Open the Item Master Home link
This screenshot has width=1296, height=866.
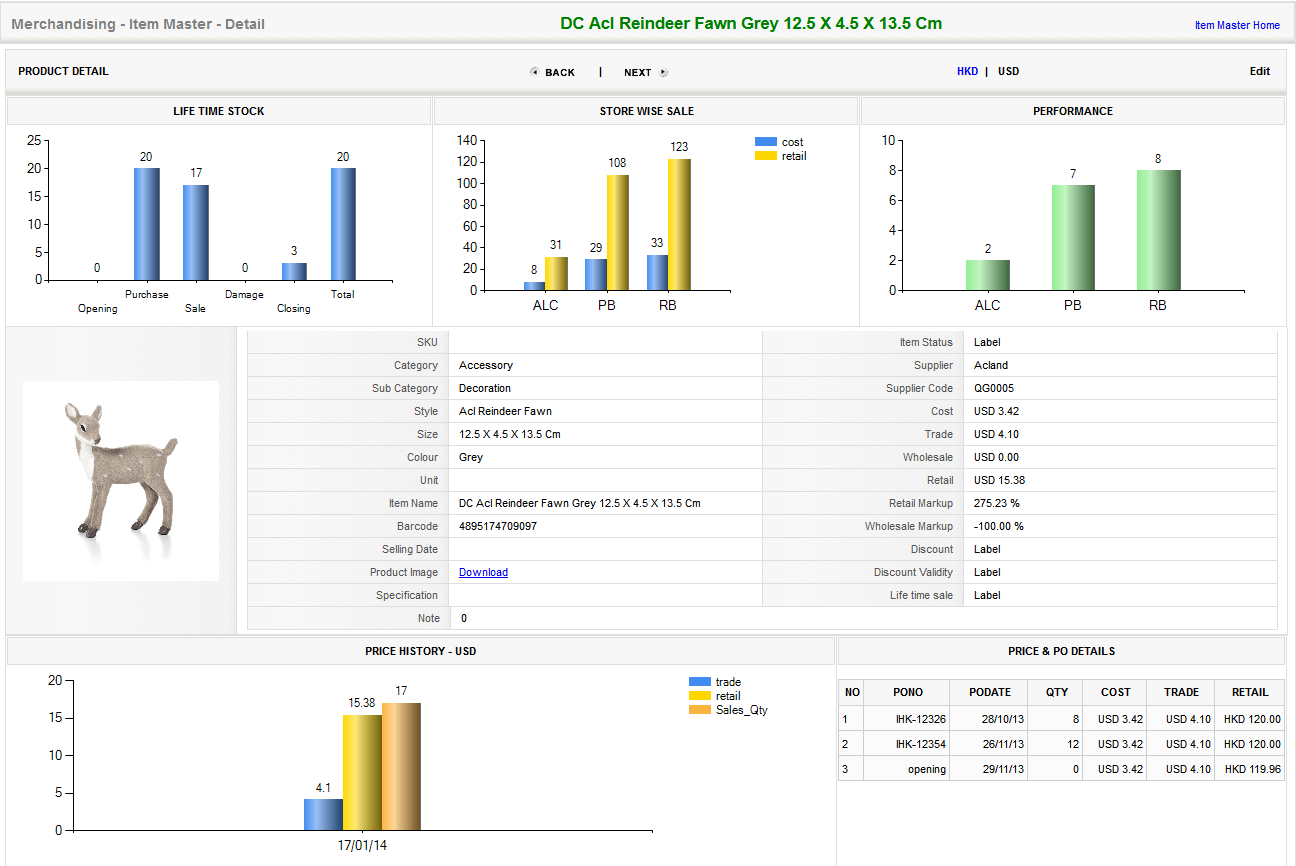point(1237,25)
